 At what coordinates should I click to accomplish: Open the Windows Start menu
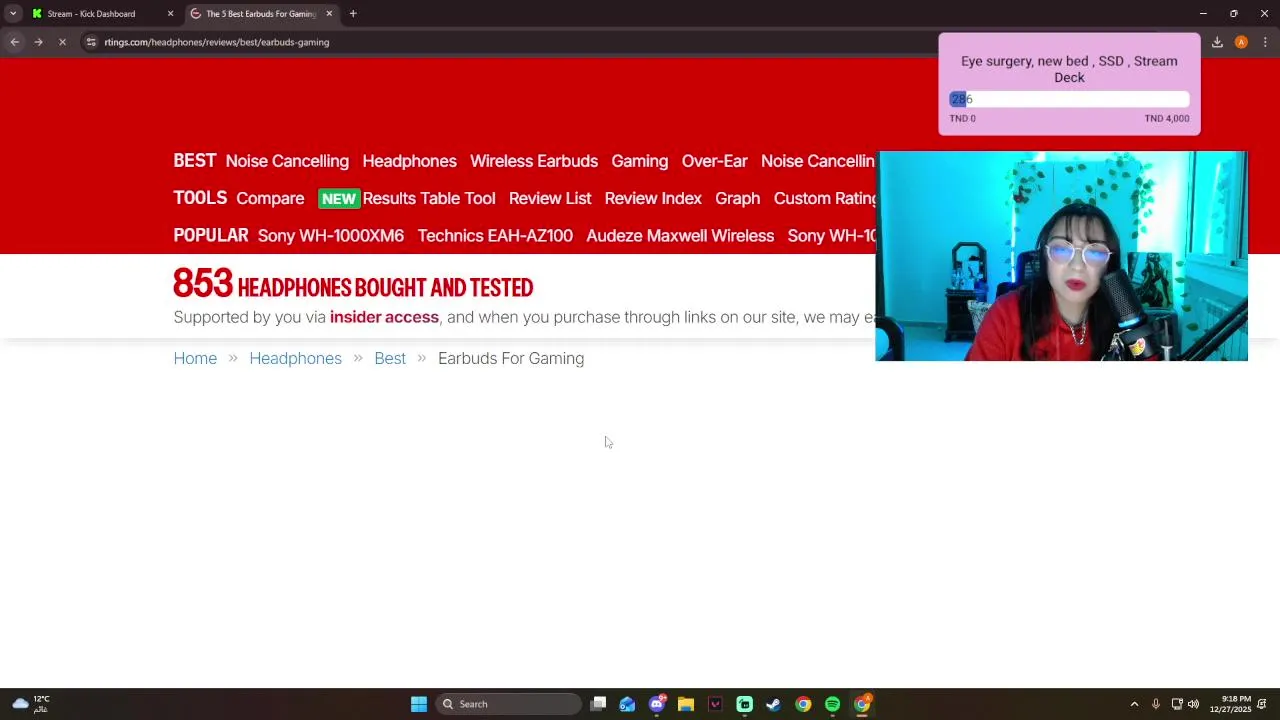click(x=419, y=704)
